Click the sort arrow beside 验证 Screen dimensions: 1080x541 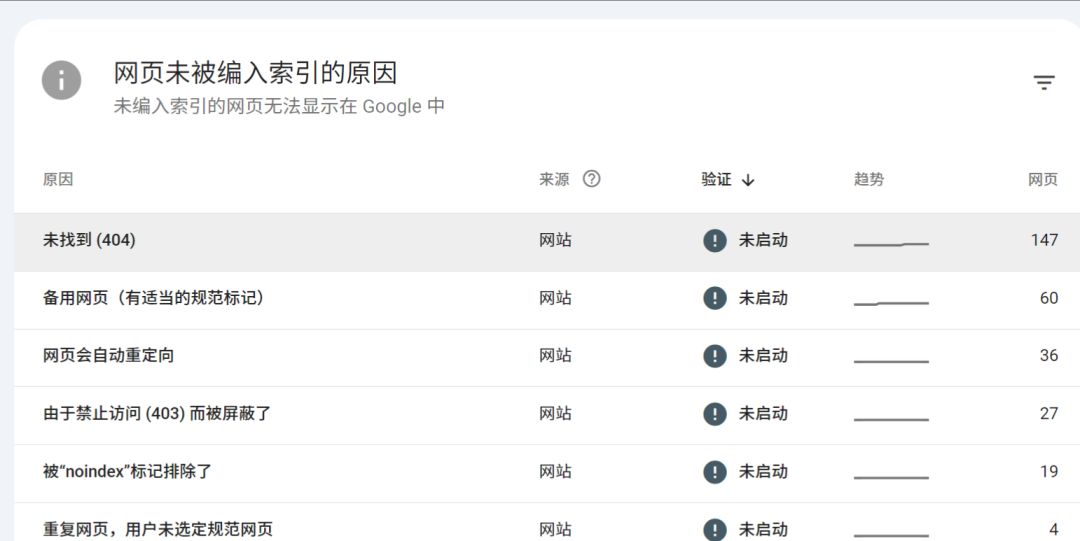[749, 181]
